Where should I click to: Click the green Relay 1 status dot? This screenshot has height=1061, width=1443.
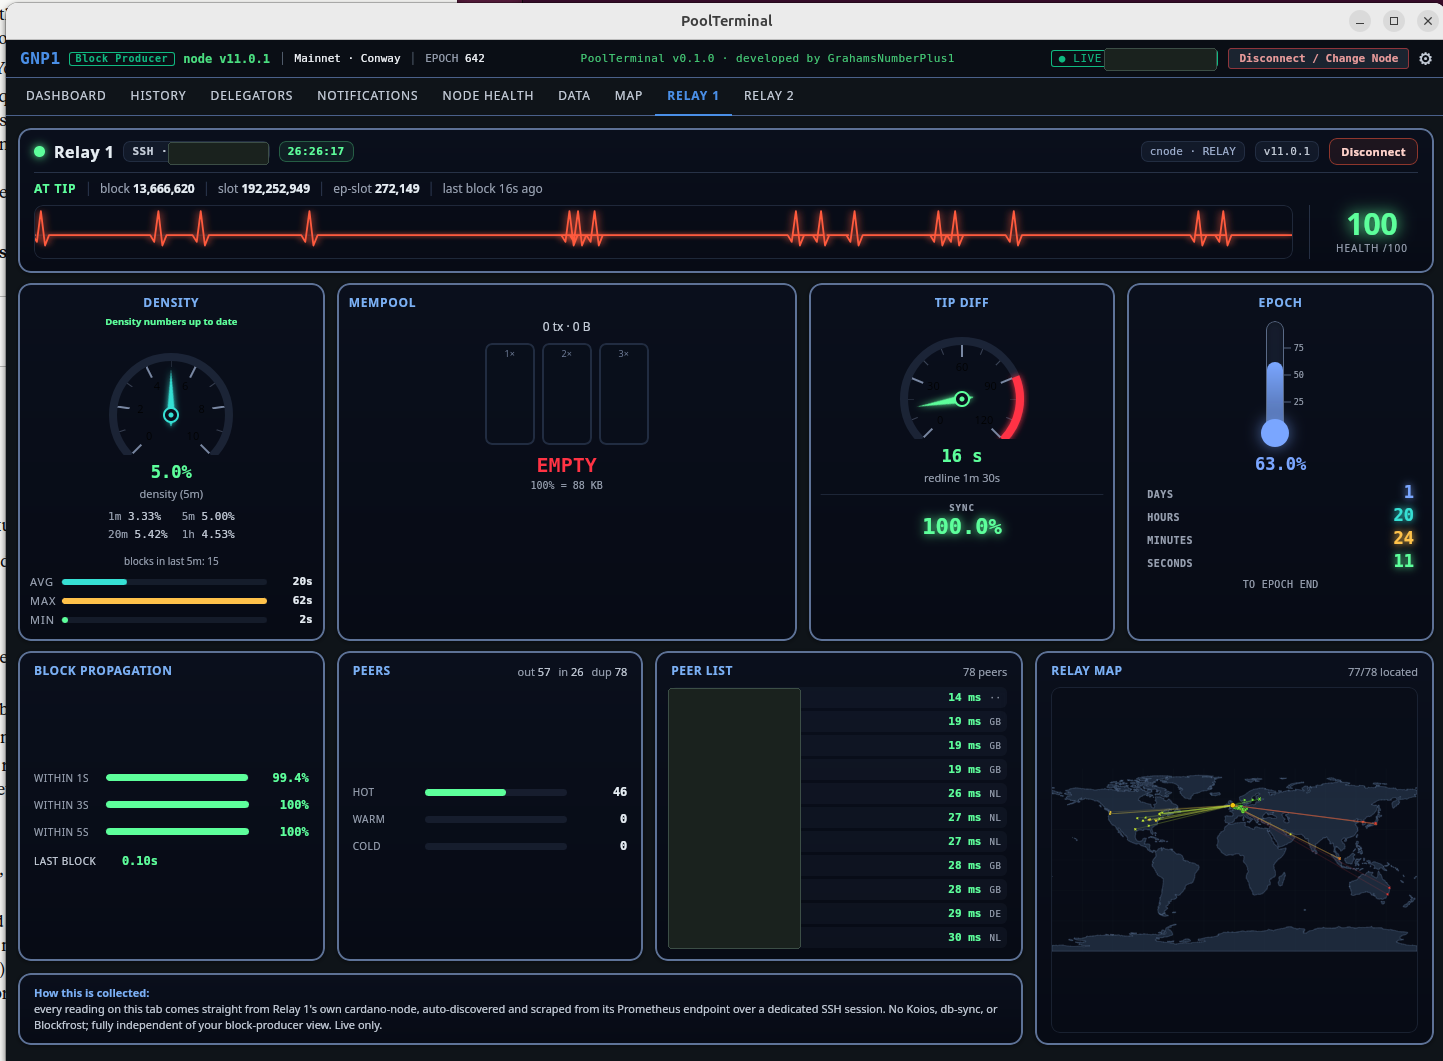click(40, 152)
